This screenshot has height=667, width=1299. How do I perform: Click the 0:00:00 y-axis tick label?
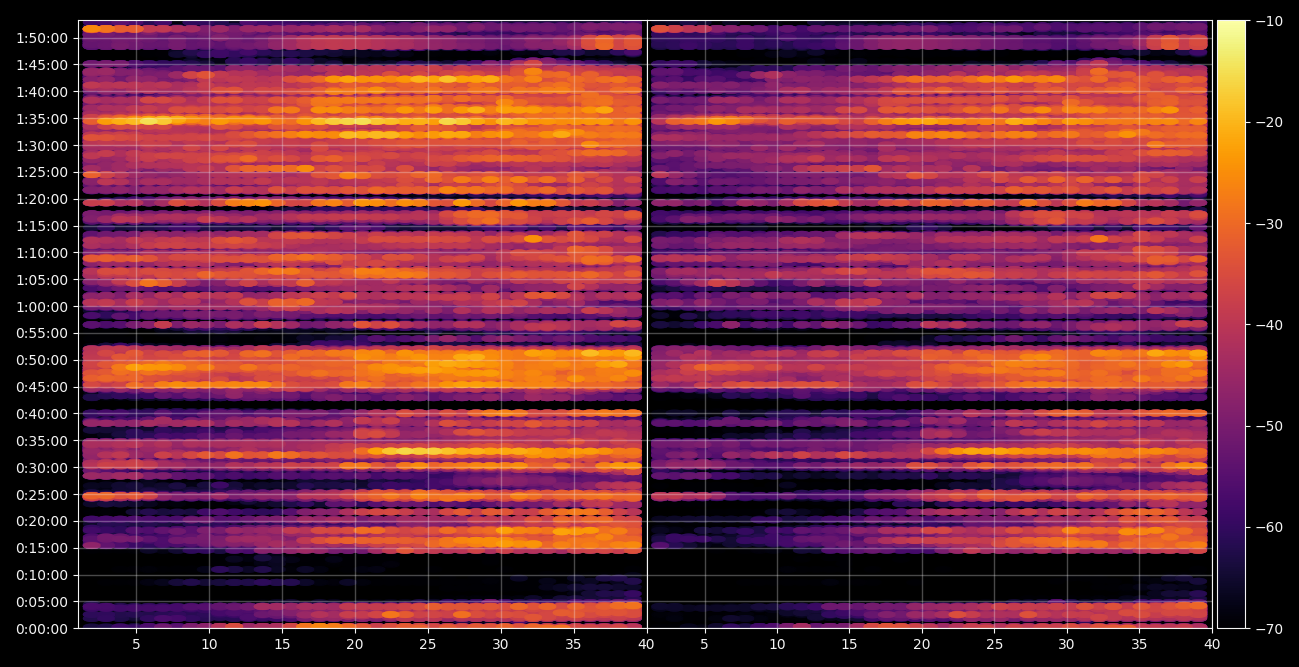pos(42,629)
